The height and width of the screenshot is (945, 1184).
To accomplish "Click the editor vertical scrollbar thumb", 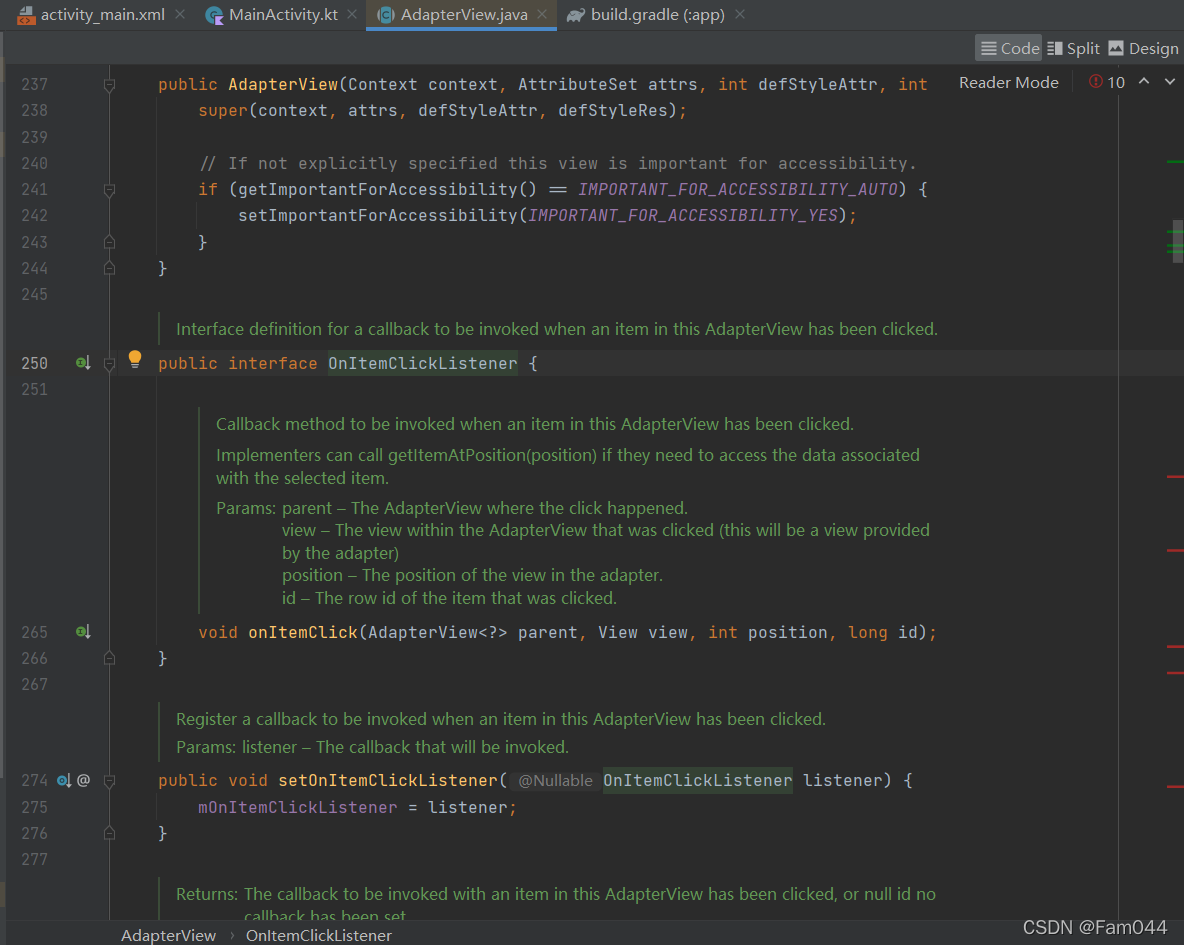I will pyautogui.click(x=1177, y=241).
